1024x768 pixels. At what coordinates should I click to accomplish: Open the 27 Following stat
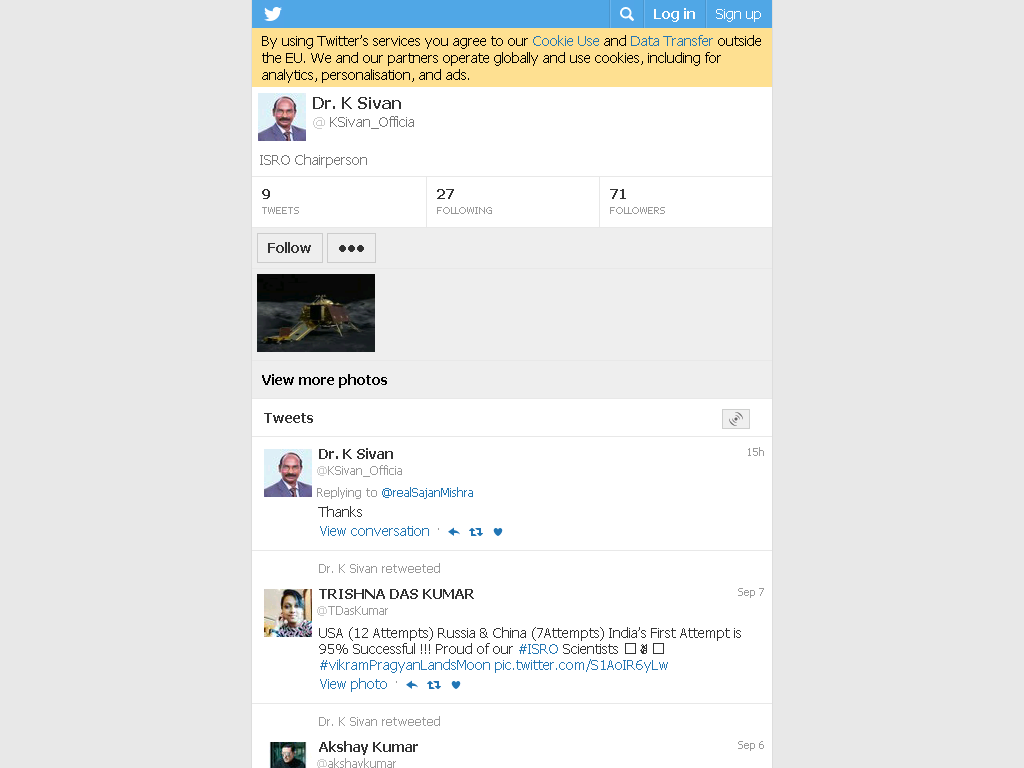pos(513,202)
